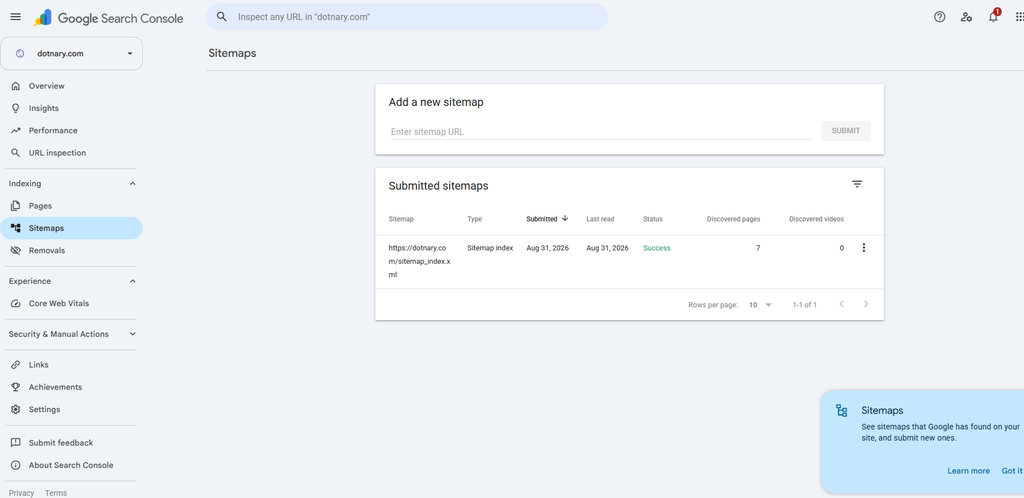Open the Privacy link
The height and width of the screenshot is (498, 1024).
(x=22, y=493)
